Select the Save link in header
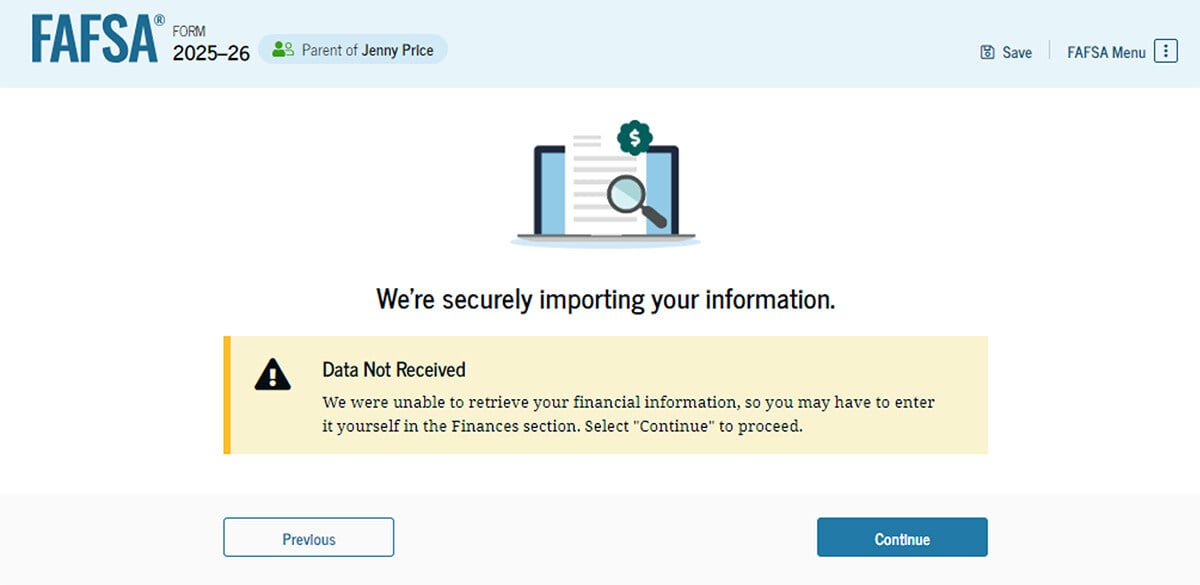This screenshot has width=1200, height=585. 1006,52
